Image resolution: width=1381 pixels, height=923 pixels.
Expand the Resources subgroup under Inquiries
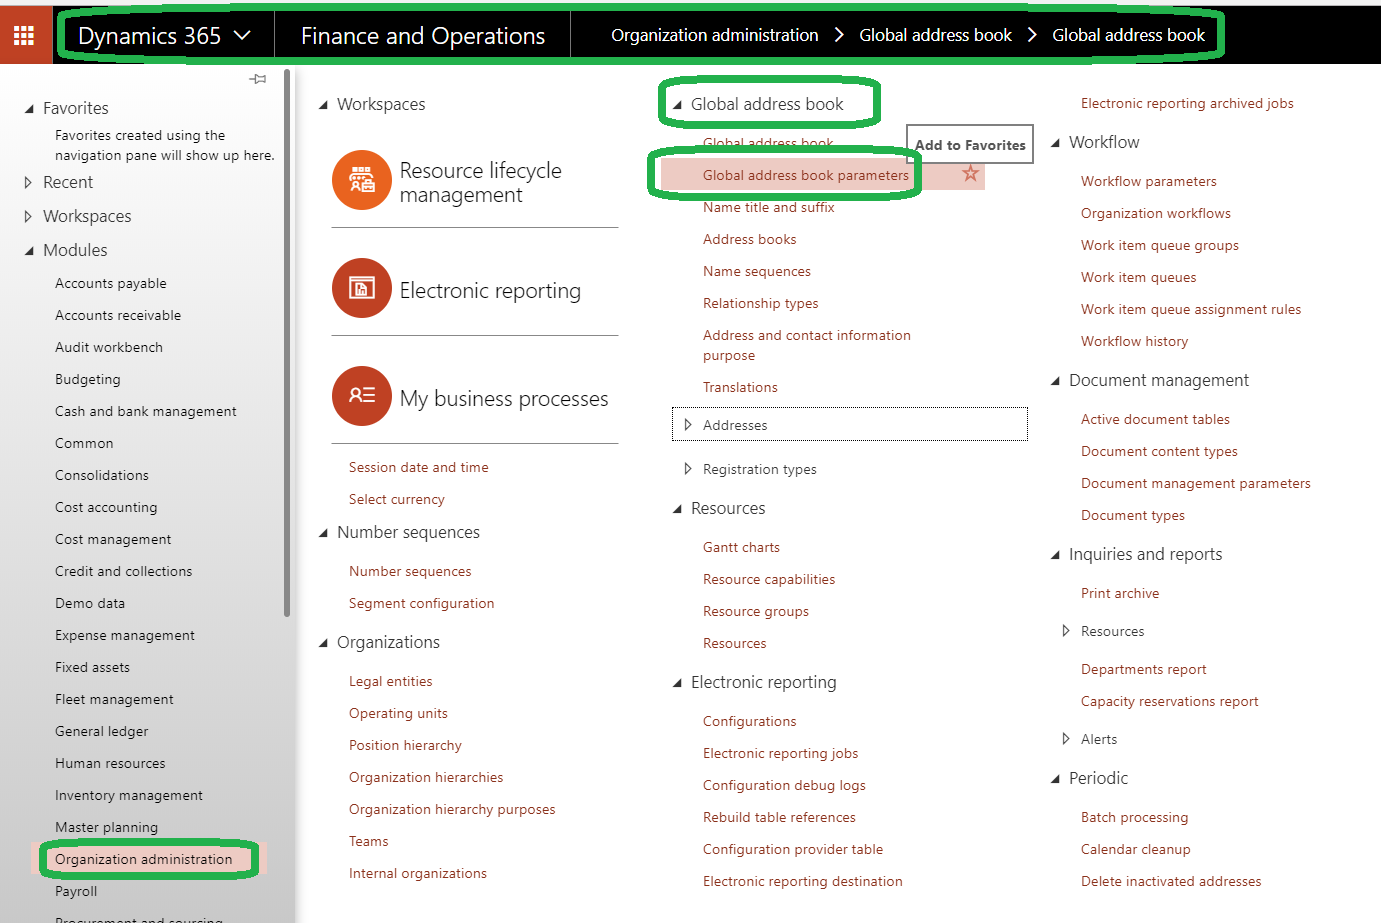pyautogui.click(x=1066, y=631)
